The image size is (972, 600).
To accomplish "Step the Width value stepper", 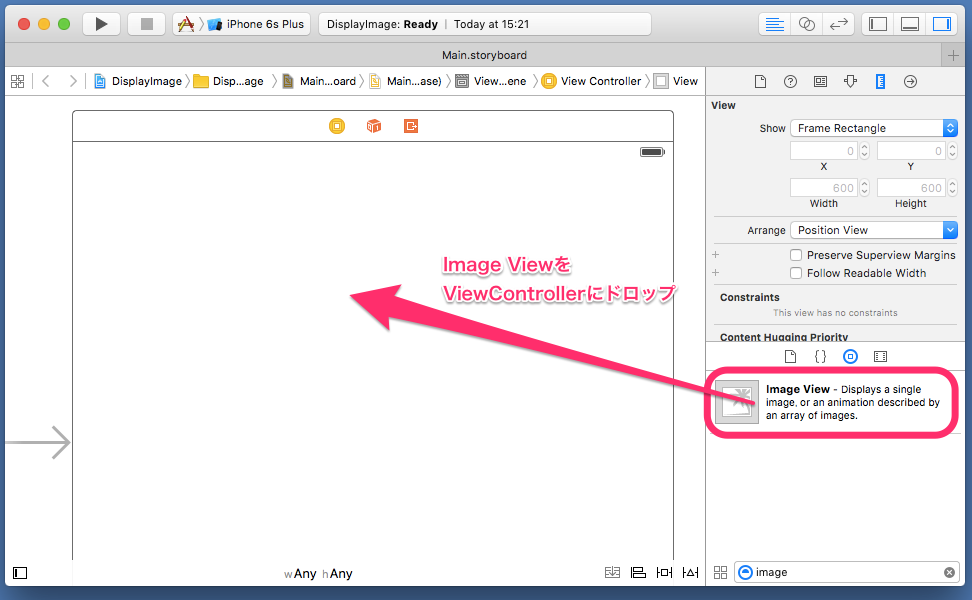I will (865, 188).
